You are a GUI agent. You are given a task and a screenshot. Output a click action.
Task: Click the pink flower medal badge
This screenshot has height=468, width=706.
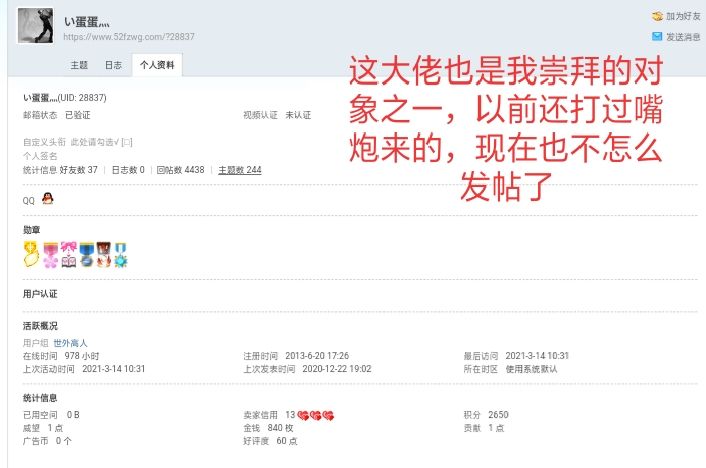click(x=50, y=255)
